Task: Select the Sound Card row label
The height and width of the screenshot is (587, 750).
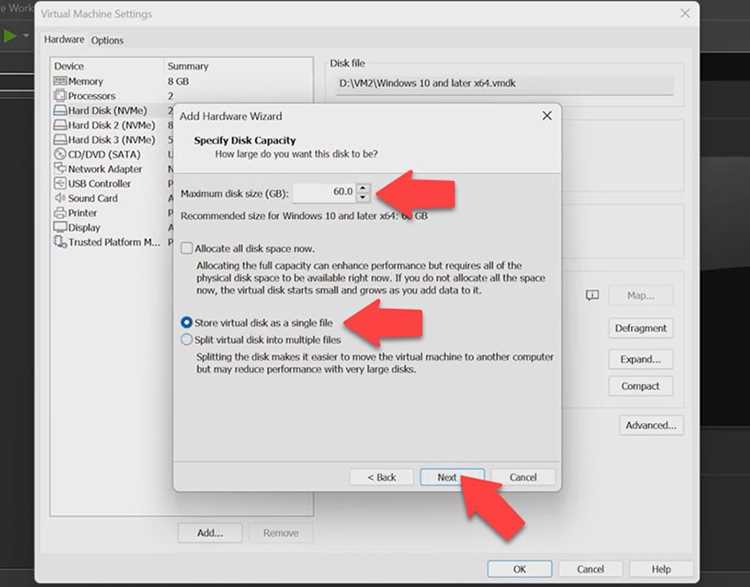Action: 92,198
